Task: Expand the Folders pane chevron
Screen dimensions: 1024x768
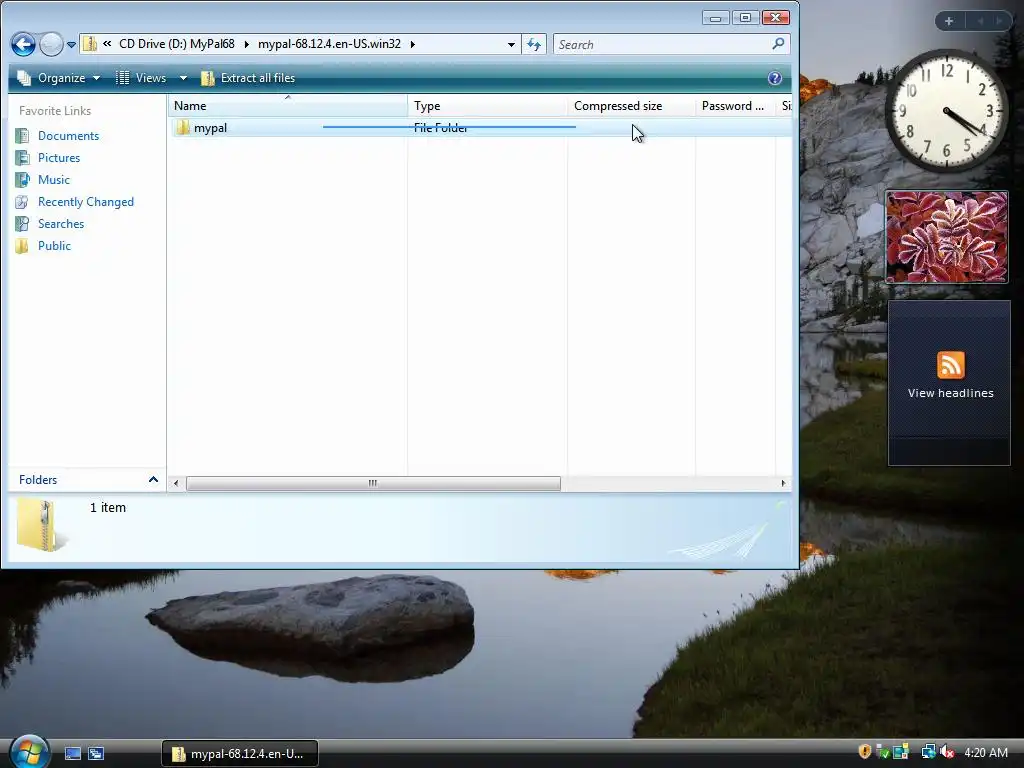Action: pyautogui.click(x=153, y=479)
